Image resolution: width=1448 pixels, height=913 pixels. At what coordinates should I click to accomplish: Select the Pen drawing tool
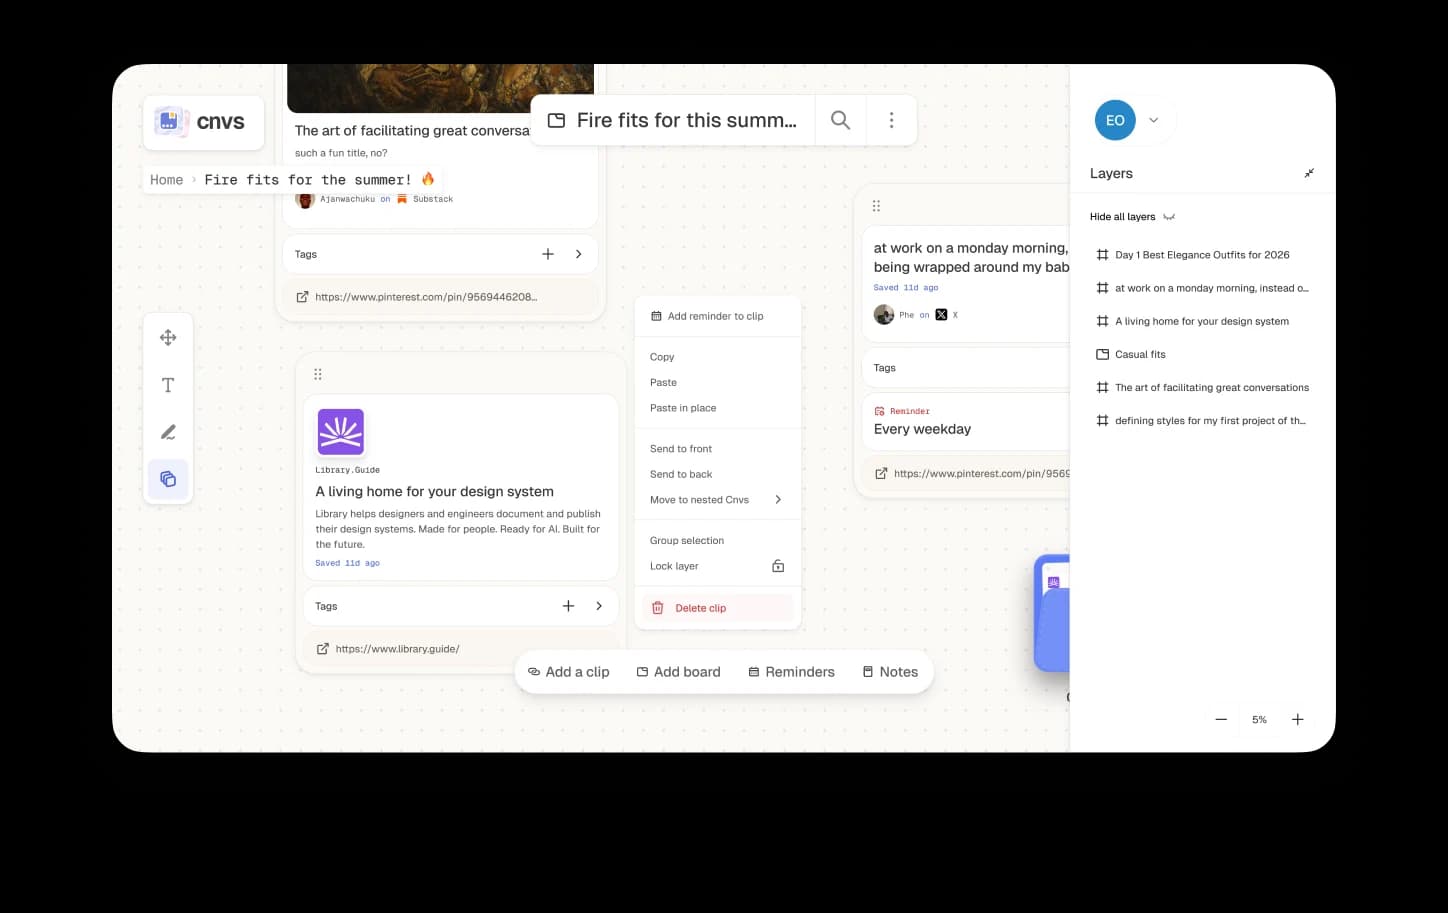(168, 432)
